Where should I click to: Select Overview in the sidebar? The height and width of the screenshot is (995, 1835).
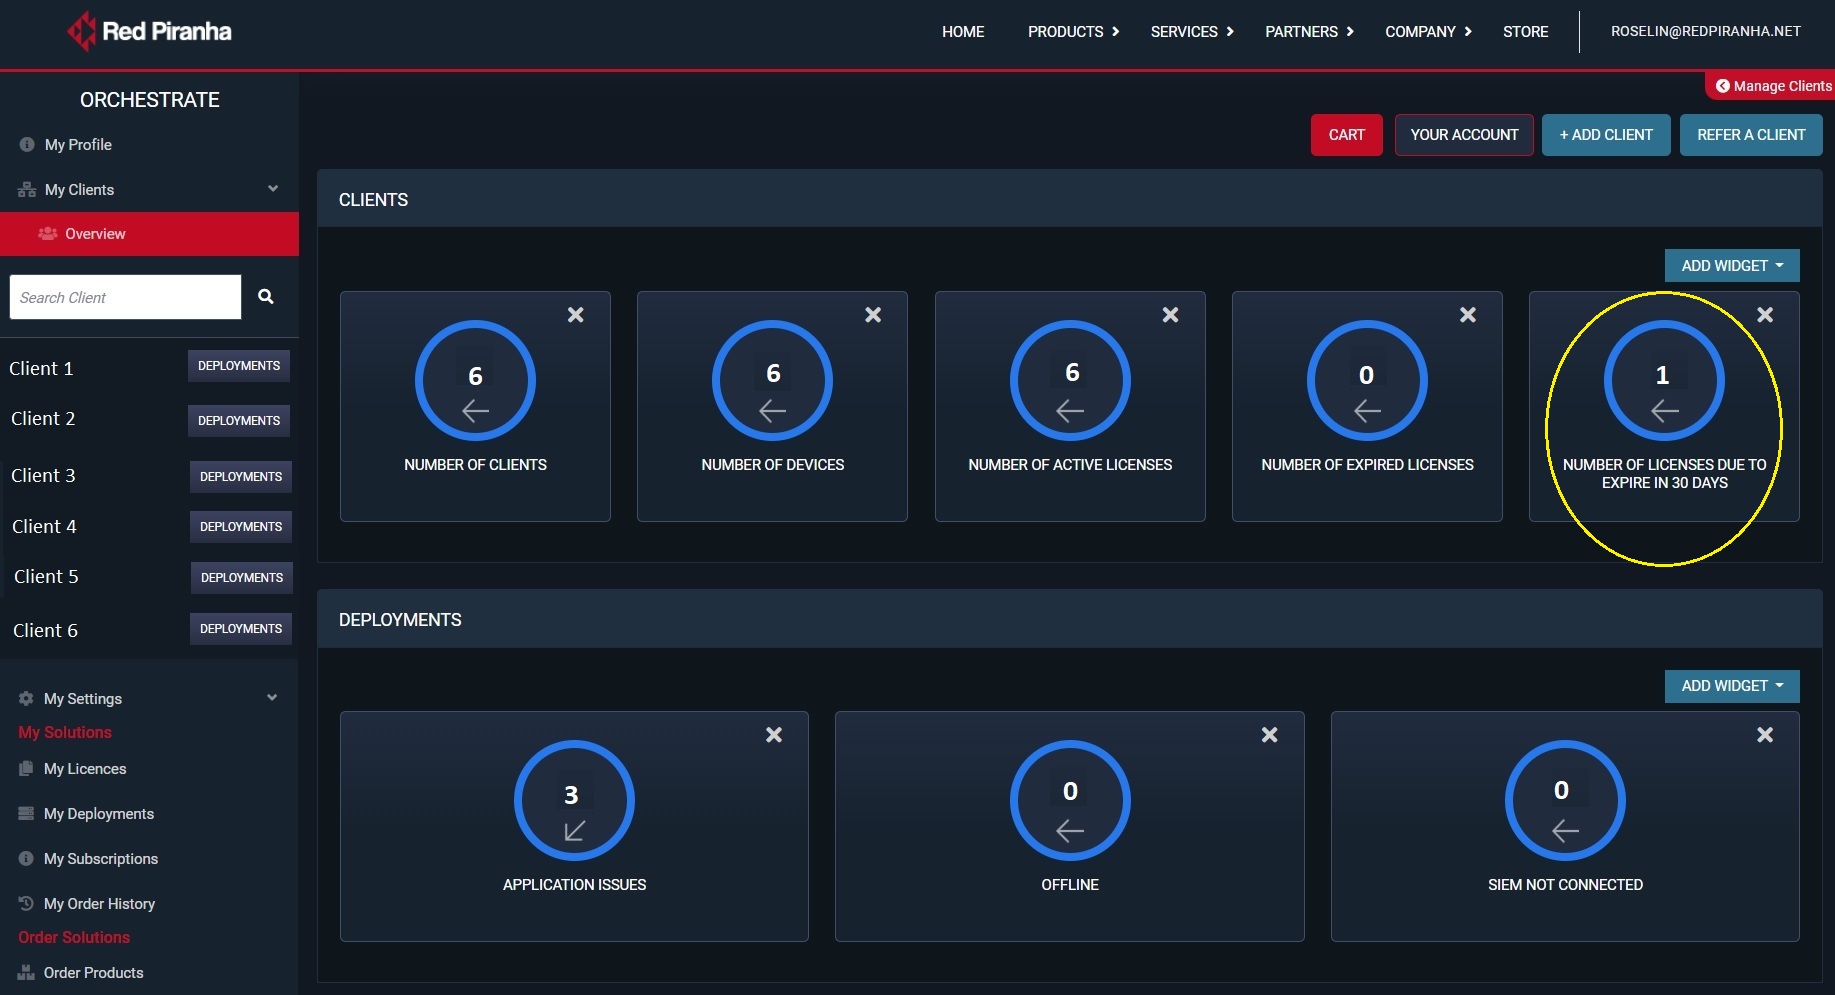(x=149, y=234)
